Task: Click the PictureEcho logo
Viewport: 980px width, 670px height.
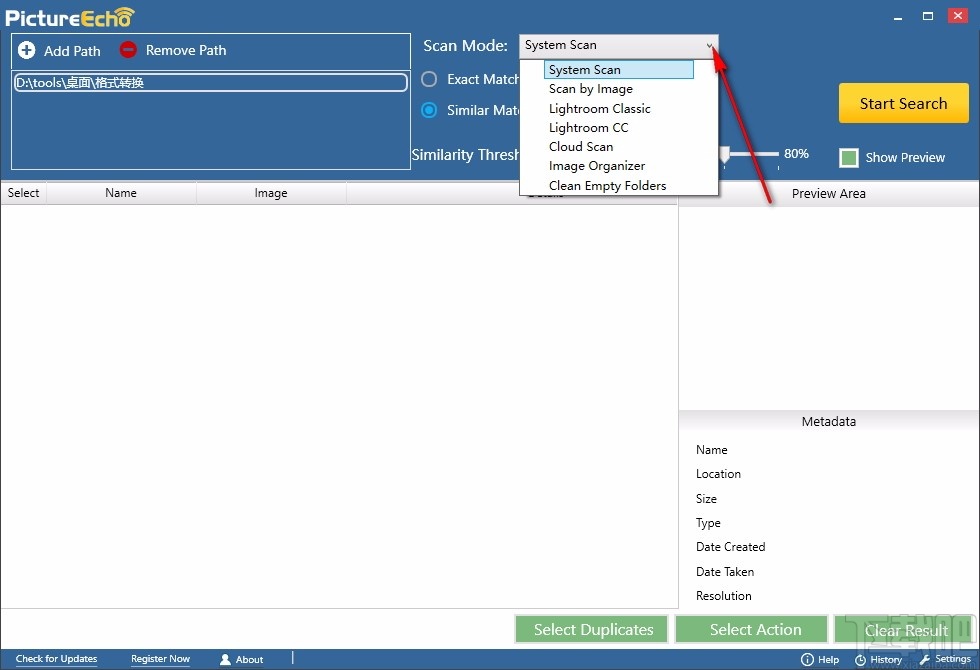Action: [69, 18]
